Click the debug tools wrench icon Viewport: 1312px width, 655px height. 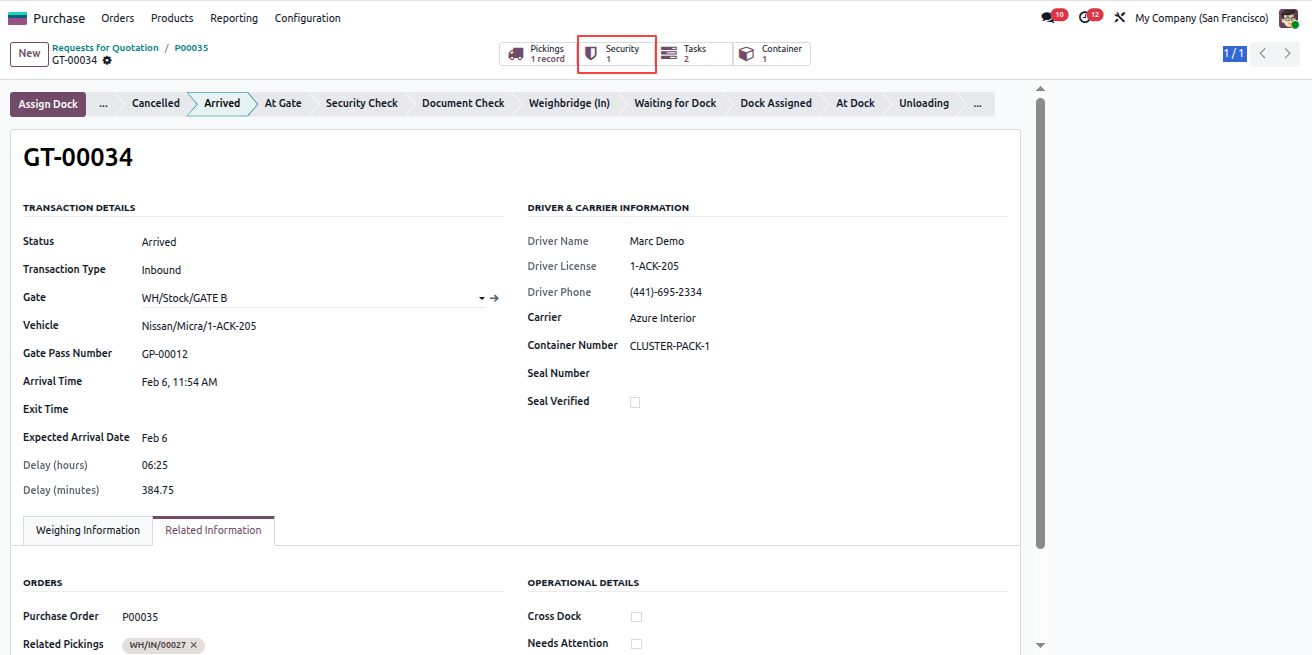coord(1120,18)
